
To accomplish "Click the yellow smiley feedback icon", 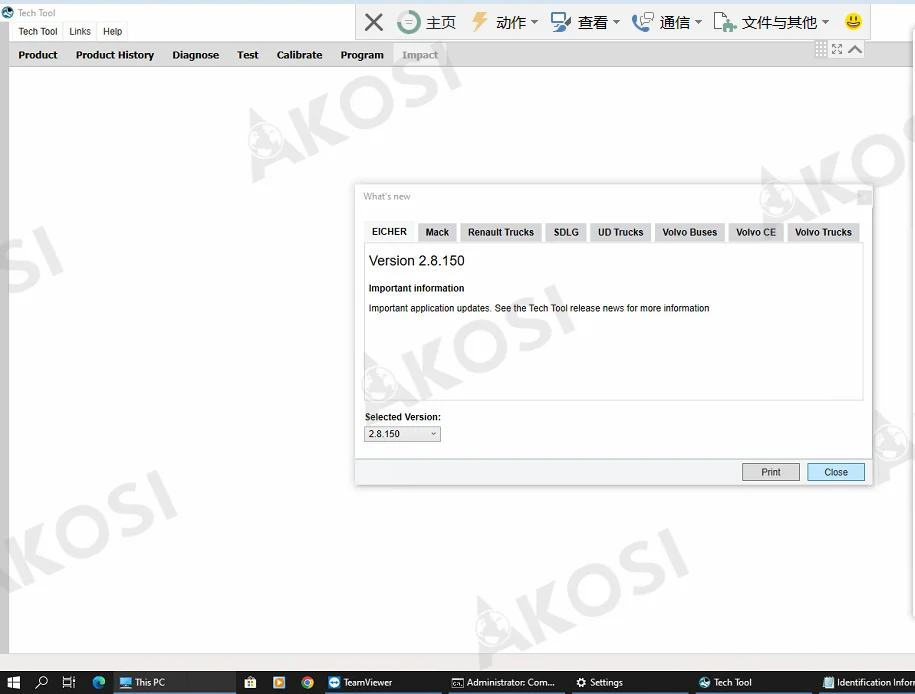I will [x=853, y=22].
